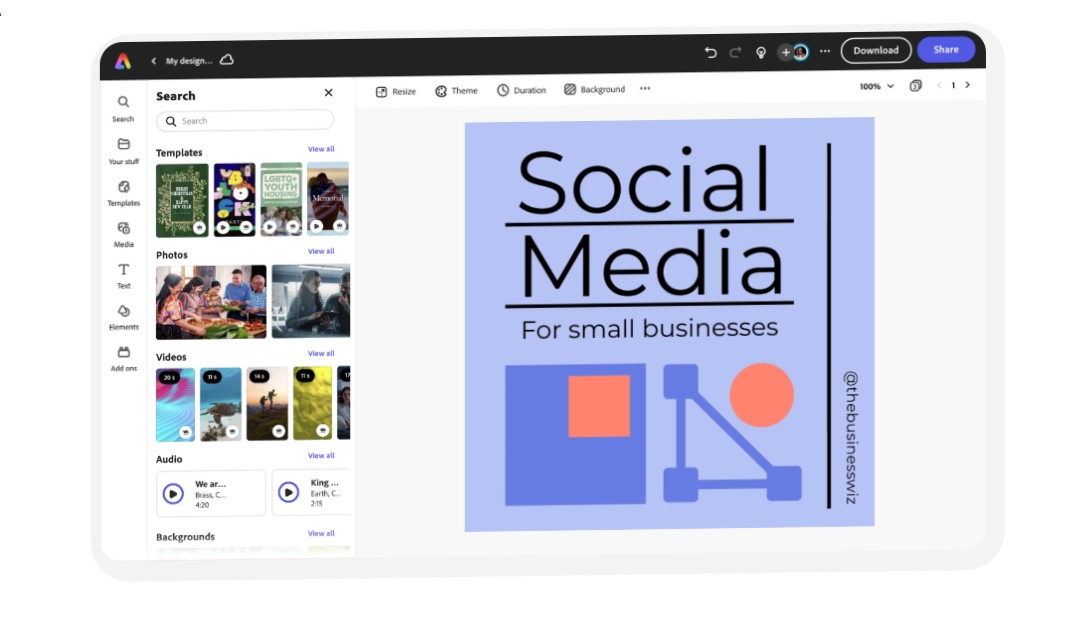1090x640 pixels.
Task: Open Your stuff from the sidebar
Action: [123, 147]
